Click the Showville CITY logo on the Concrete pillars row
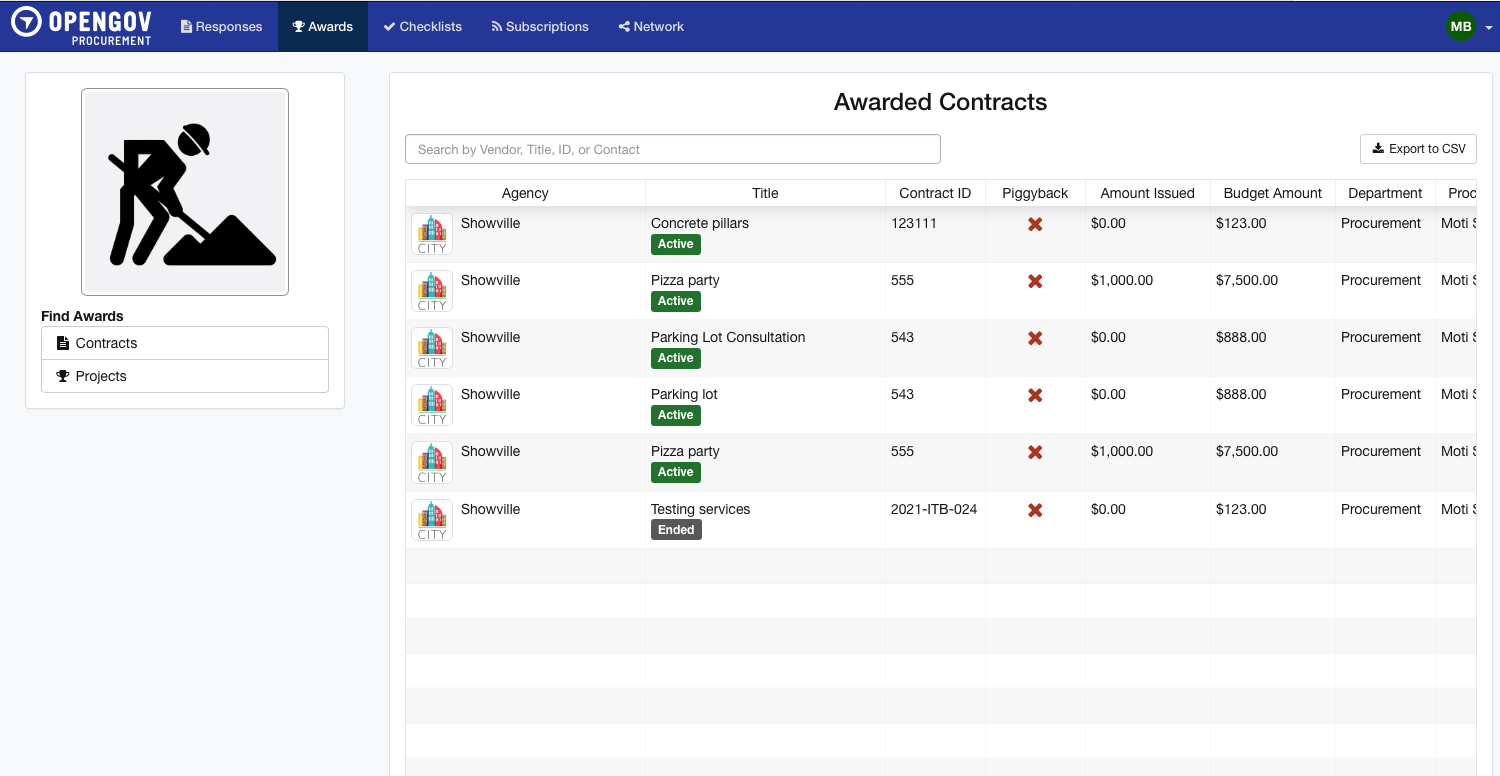 pyautogui.click(x=431, y=234)
